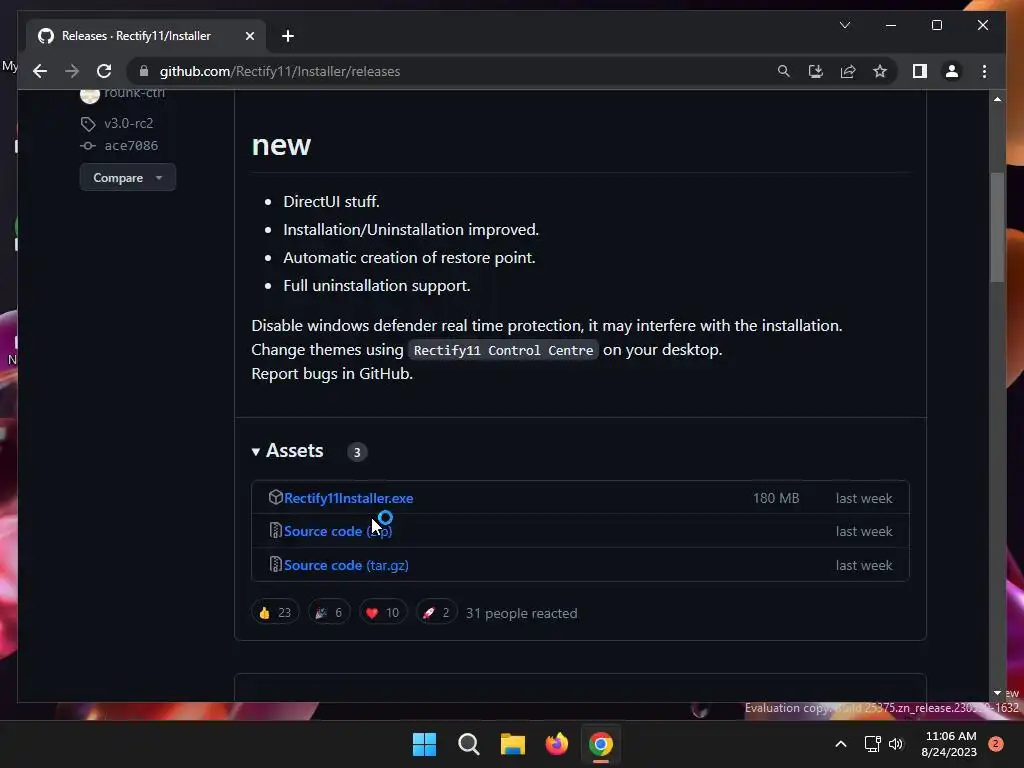Share this page via share icon
The height and width of the screenshot is (768, 1024).
click(x=848, y=71)
